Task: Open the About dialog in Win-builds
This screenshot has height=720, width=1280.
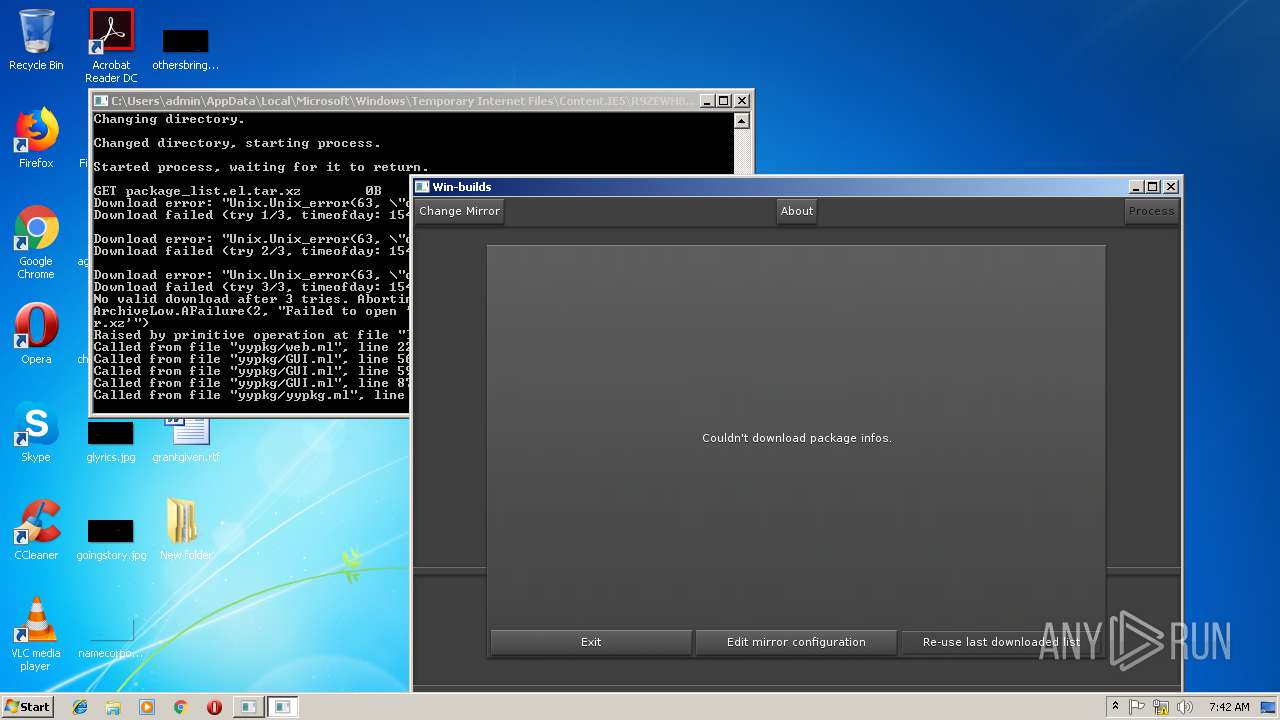Action: tap(797, 211)
